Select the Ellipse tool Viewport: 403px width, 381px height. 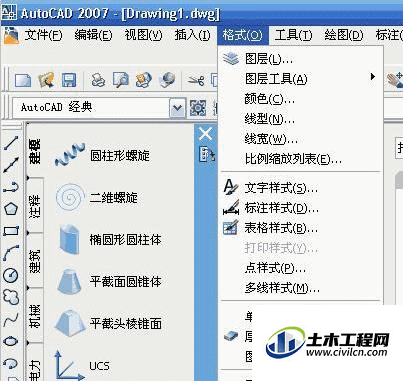click(11, 341)
